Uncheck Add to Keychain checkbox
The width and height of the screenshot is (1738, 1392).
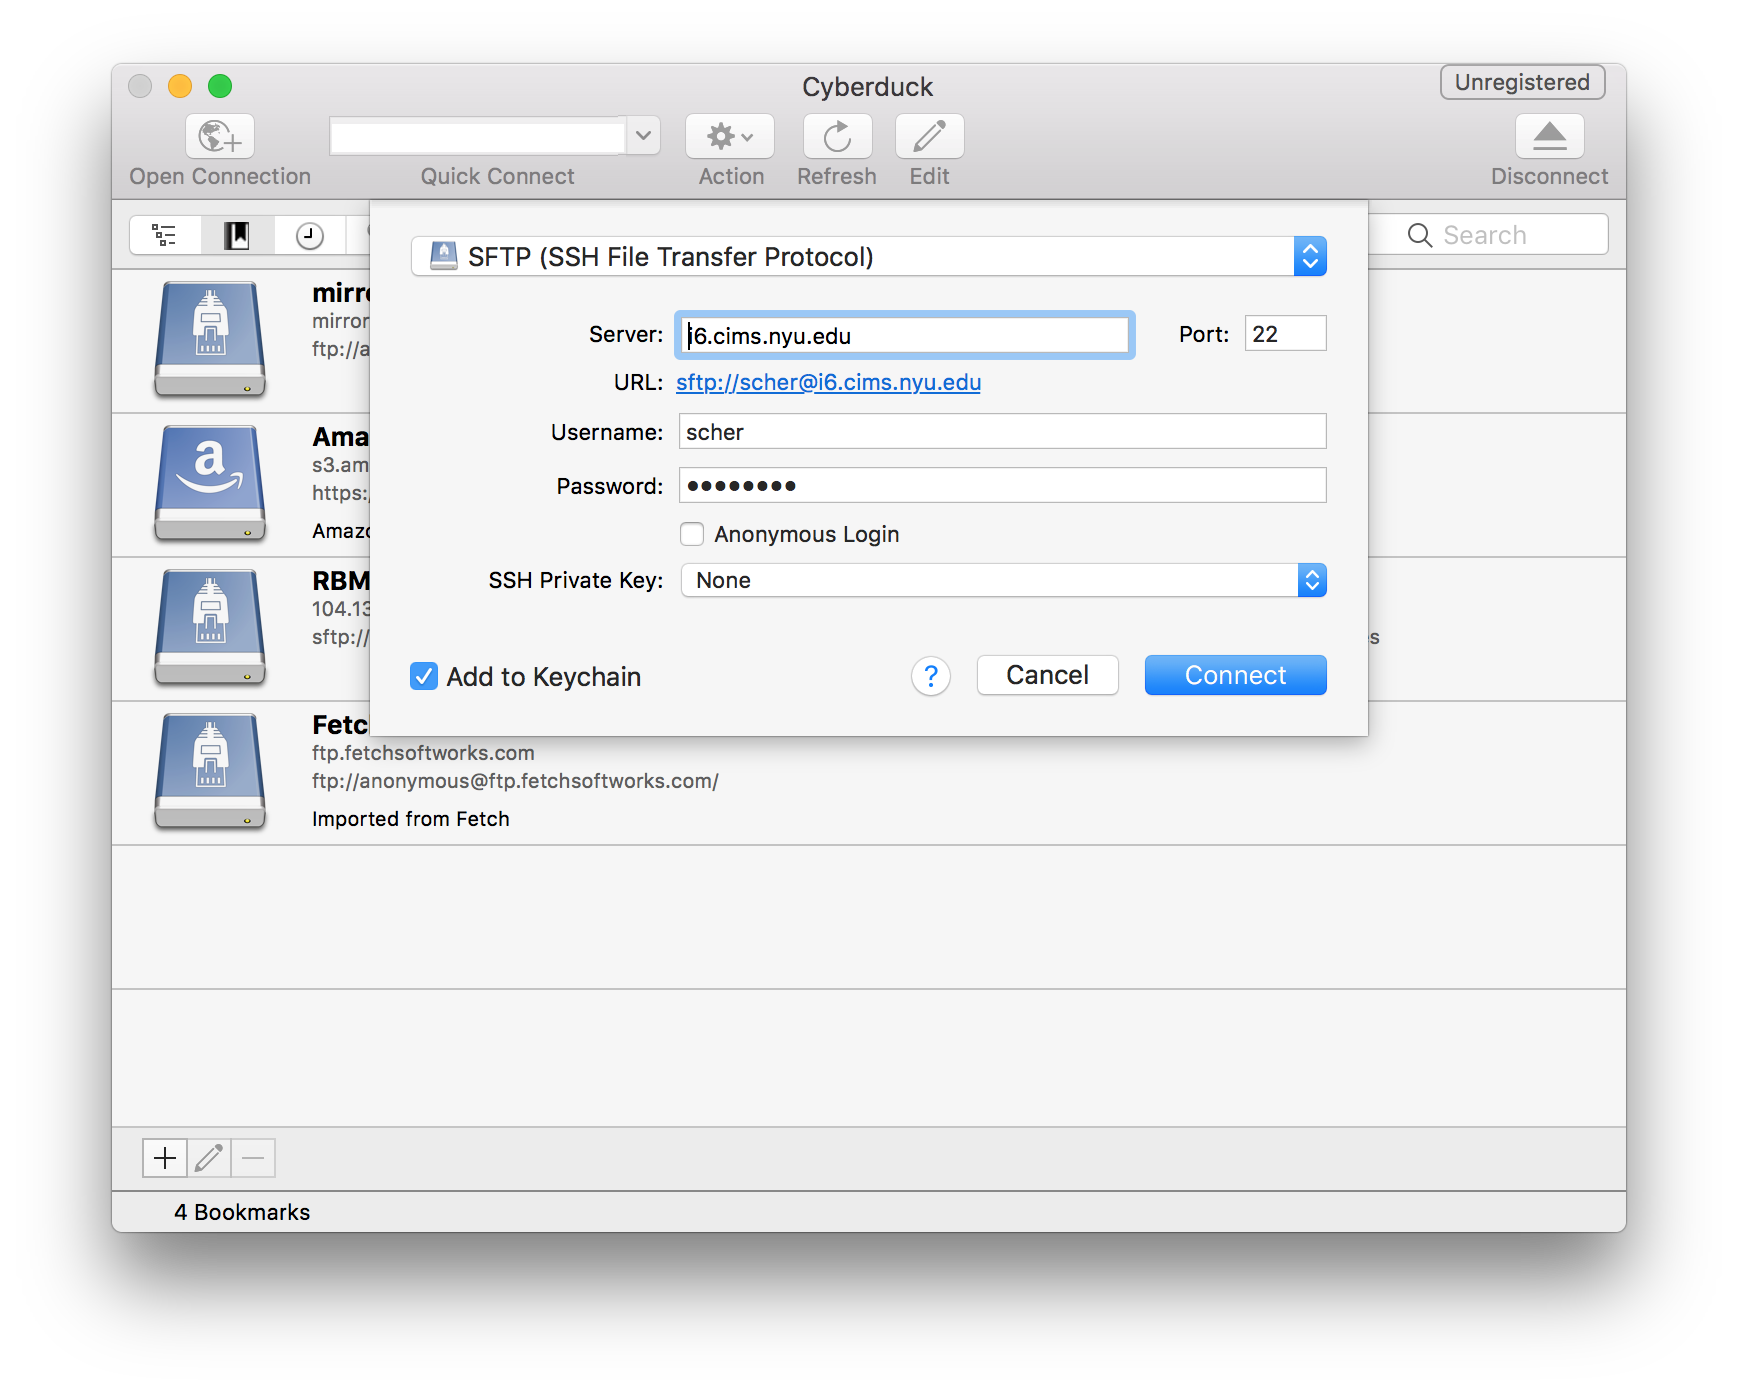tap(424, 677)
